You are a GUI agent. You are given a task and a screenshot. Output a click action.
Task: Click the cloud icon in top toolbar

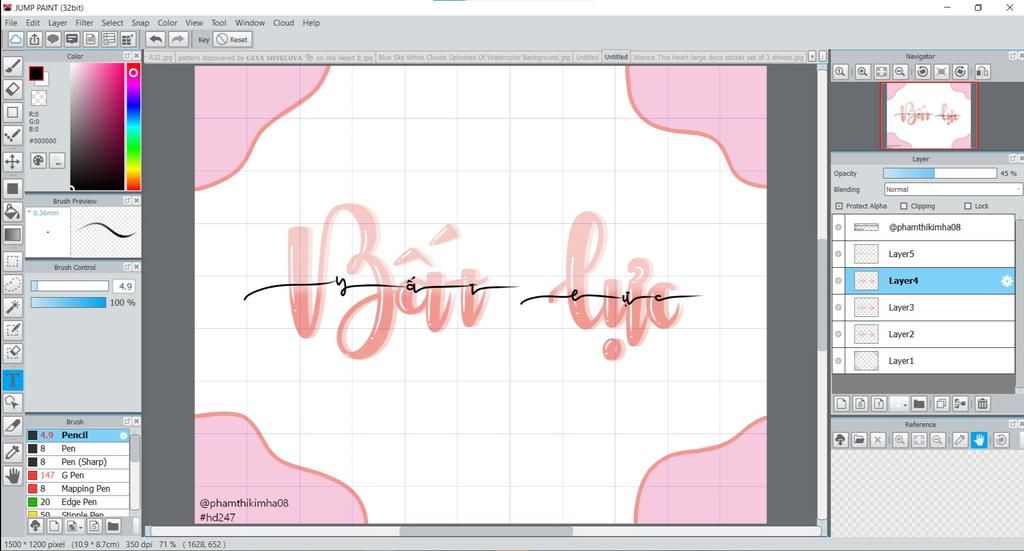[x=15, y=39]
